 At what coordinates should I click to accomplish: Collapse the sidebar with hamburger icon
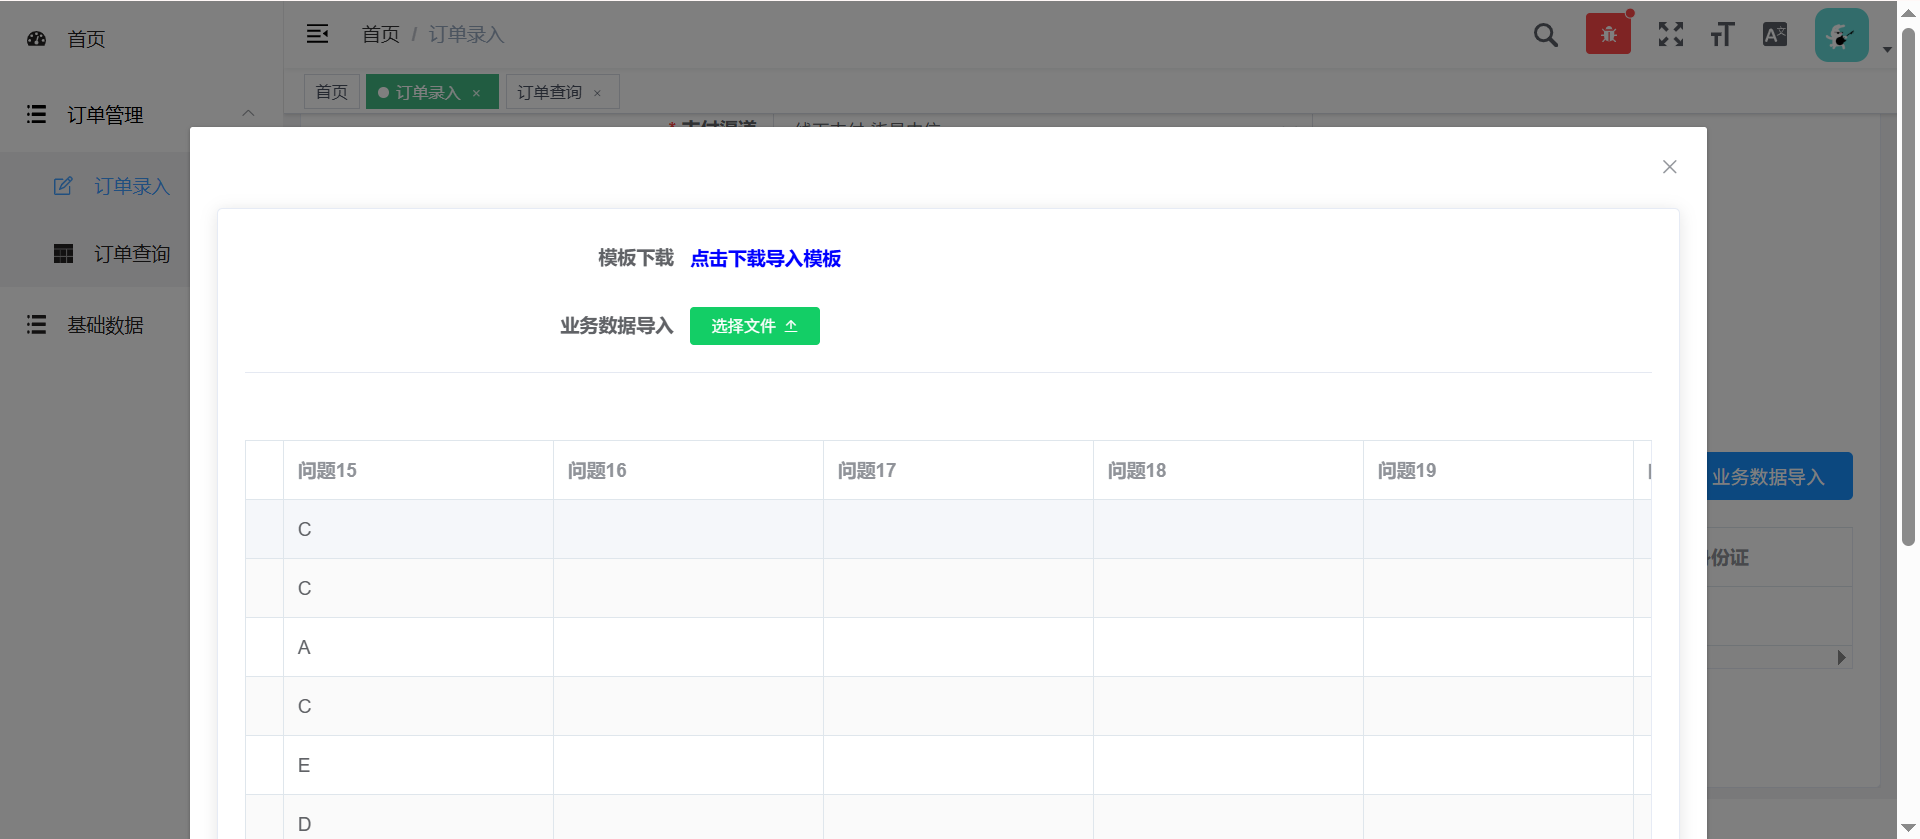(x=317, y=34)
